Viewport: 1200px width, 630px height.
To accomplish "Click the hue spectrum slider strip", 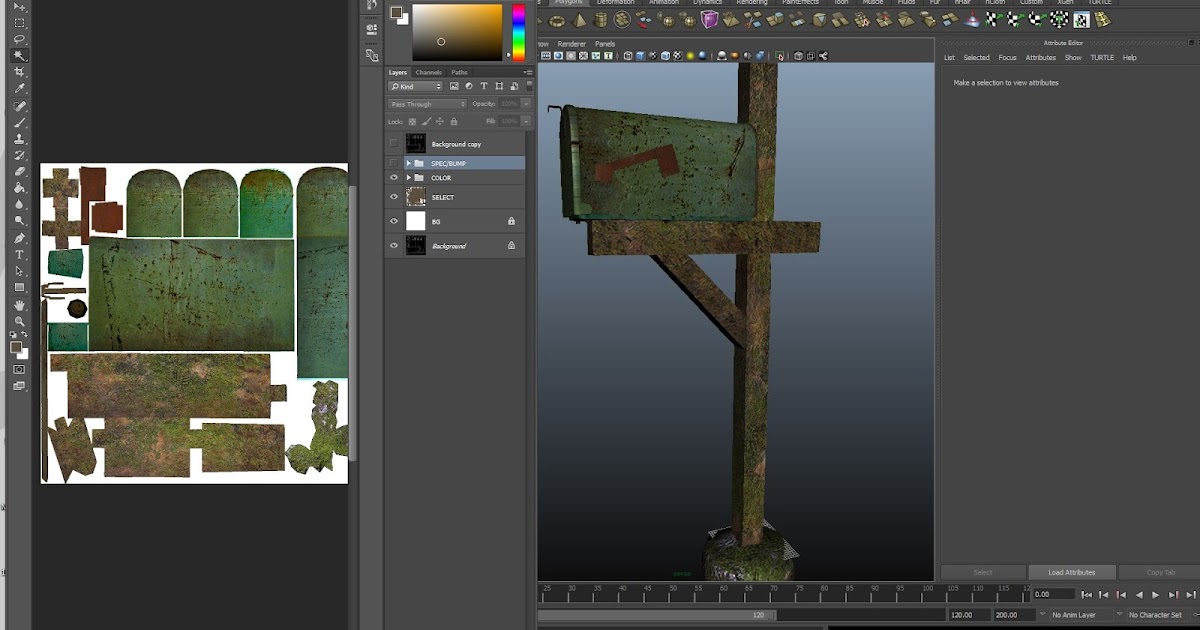I will [x=519, y=33].
